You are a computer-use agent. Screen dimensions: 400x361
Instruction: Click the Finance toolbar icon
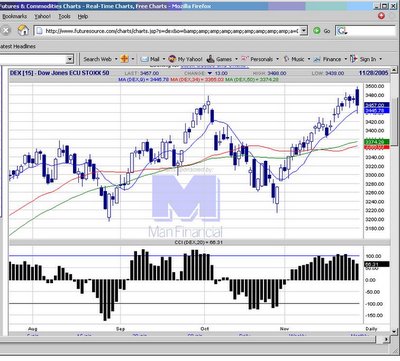pos(317,59)
